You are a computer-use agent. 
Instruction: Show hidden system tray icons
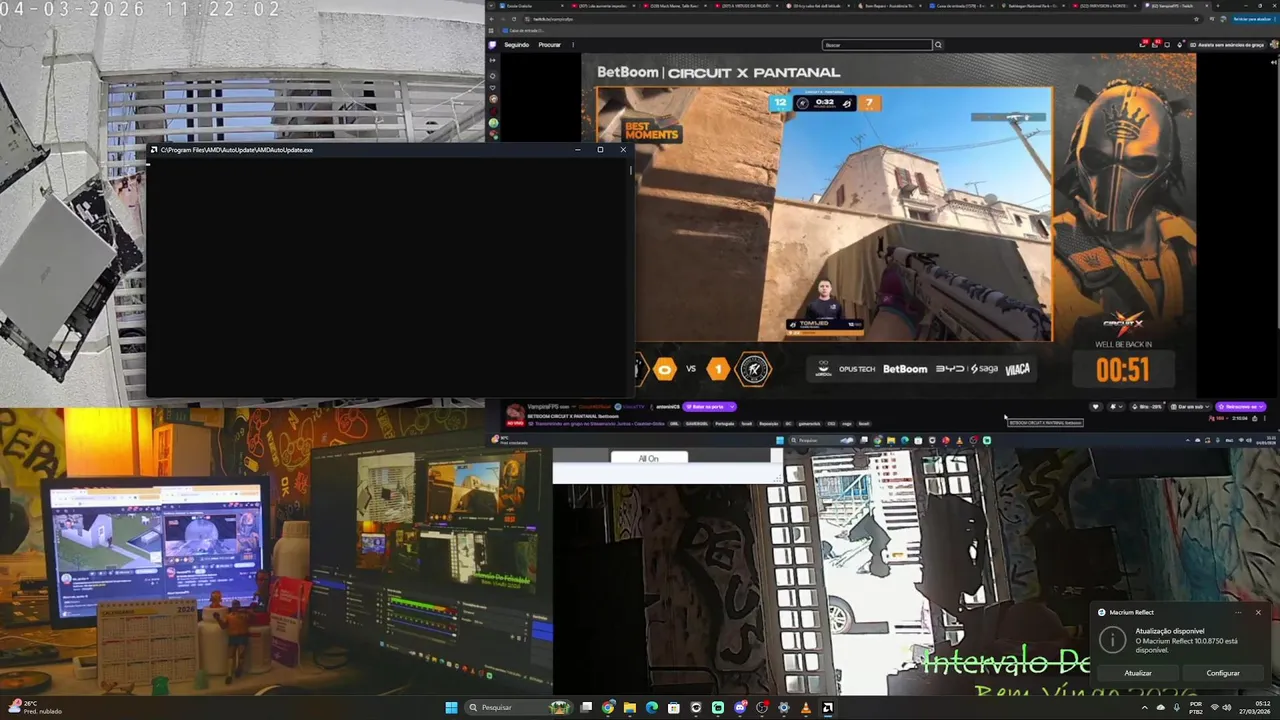(1145, 707)
